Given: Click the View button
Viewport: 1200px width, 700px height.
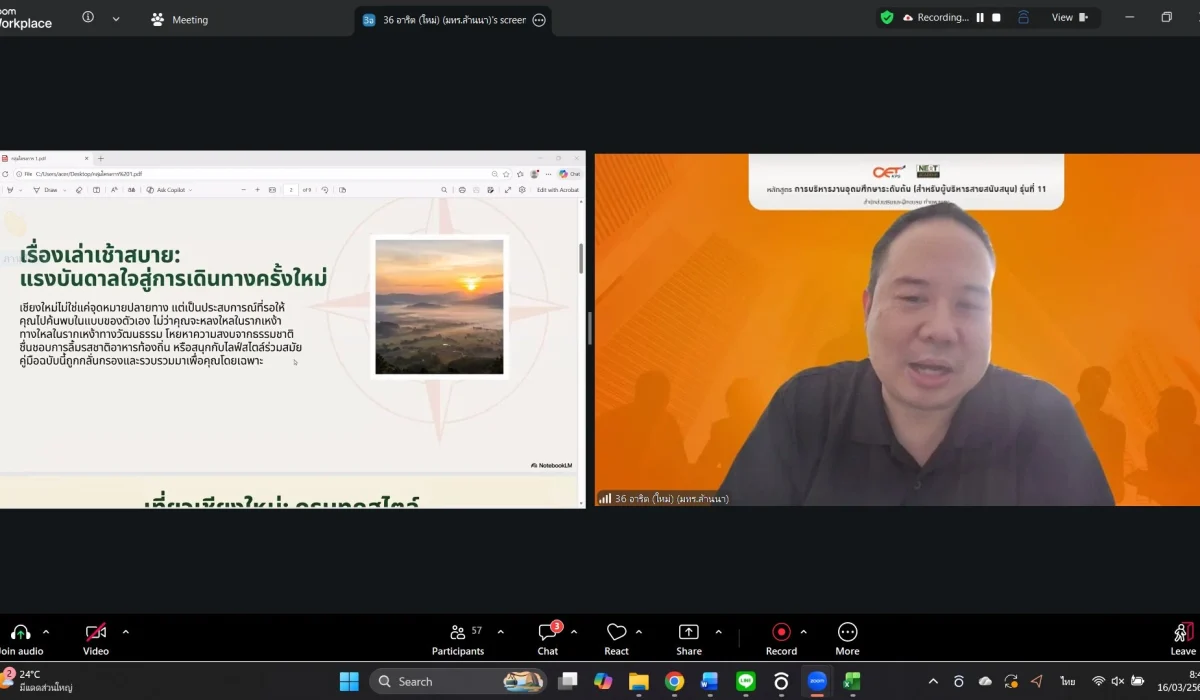Looking at the screenshot, I should click(1069, 18).
